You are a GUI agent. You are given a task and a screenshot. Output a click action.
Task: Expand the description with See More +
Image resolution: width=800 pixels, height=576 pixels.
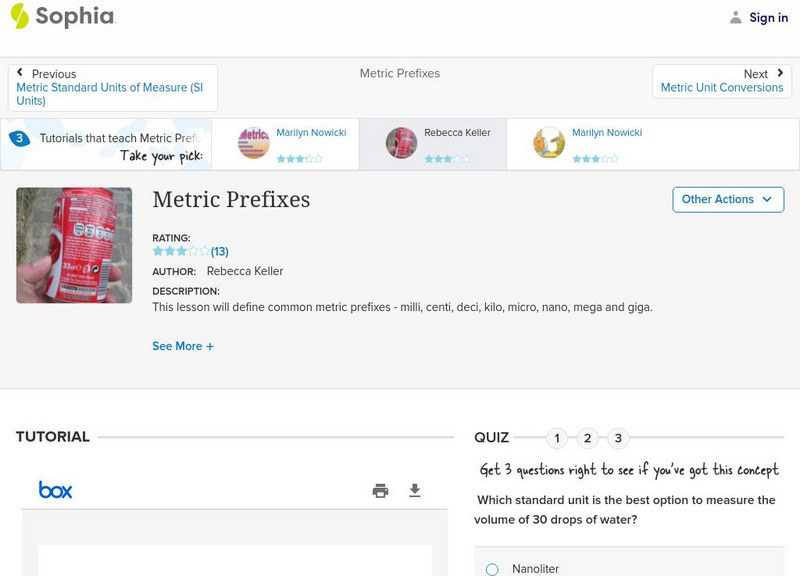[183, 346]
